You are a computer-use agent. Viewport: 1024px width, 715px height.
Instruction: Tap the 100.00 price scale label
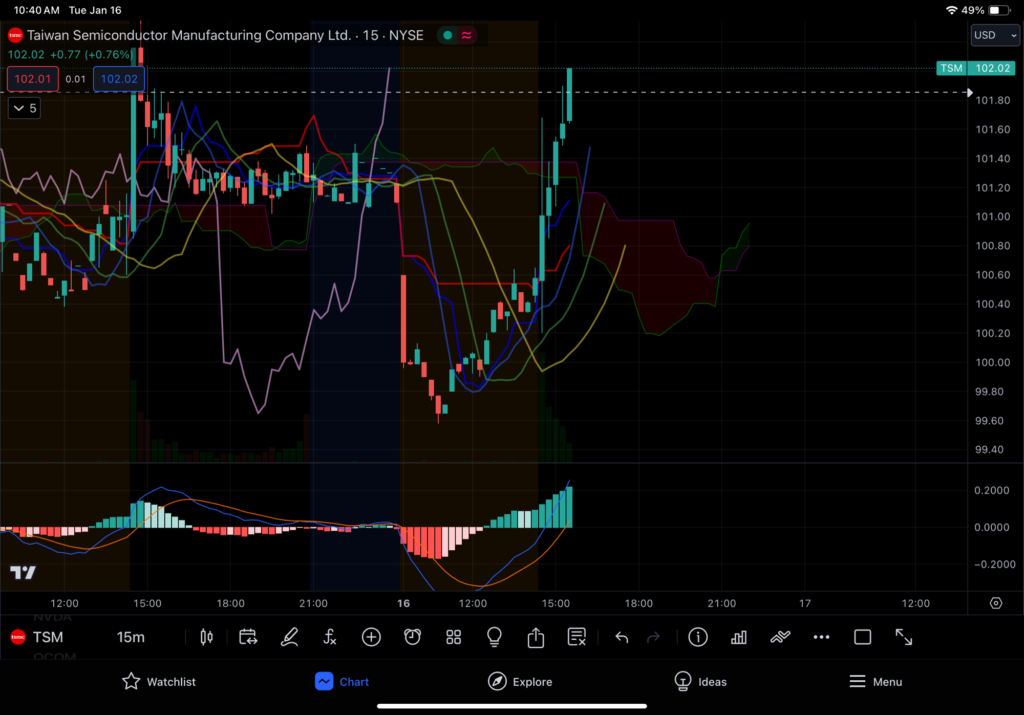pyautogui.click(x=993, y=362)
